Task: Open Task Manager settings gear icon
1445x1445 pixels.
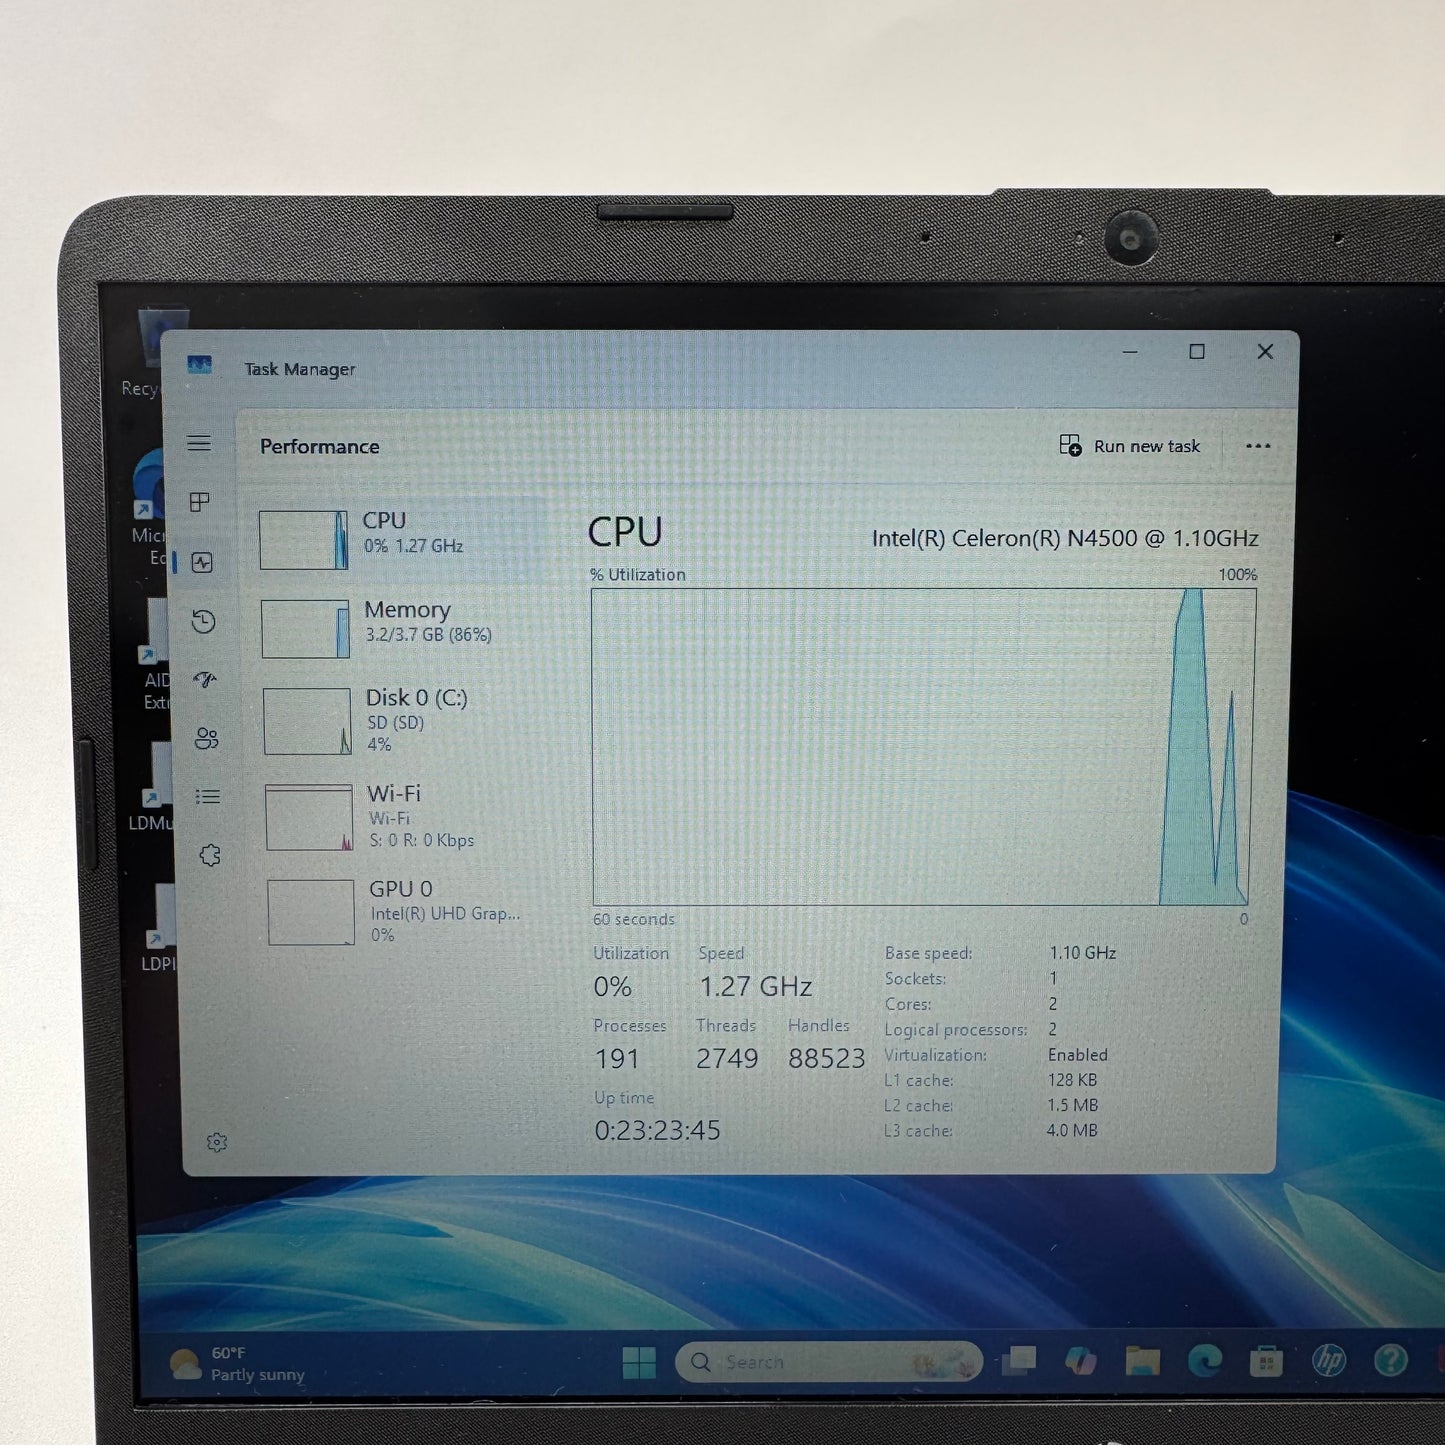Action: point(217,1142)
